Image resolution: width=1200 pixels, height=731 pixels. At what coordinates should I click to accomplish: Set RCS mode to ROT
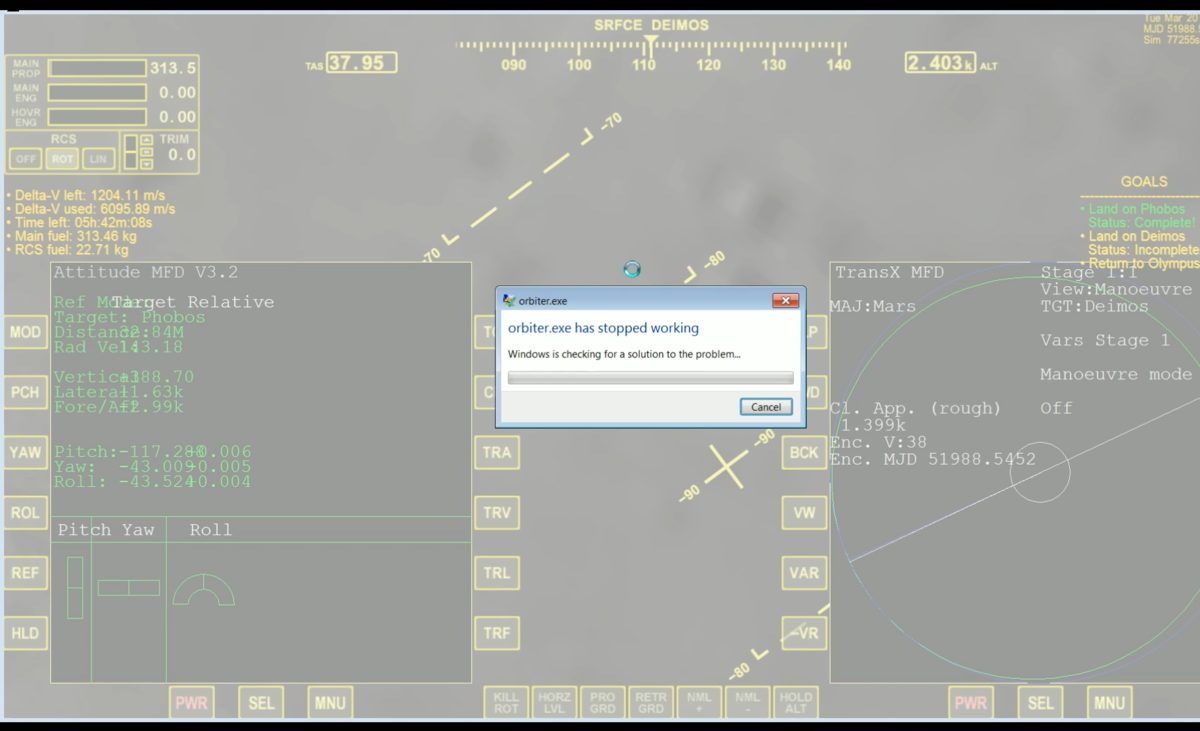pos(62,159)
